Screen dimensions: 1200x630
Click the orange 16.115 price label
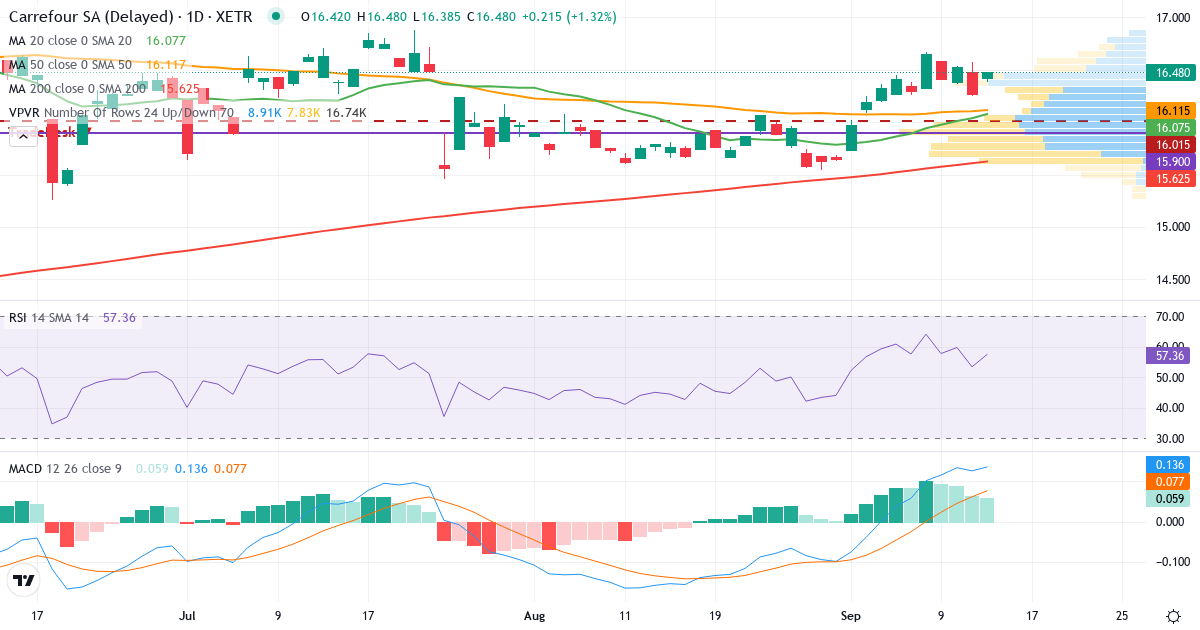tap(1172, 111)
